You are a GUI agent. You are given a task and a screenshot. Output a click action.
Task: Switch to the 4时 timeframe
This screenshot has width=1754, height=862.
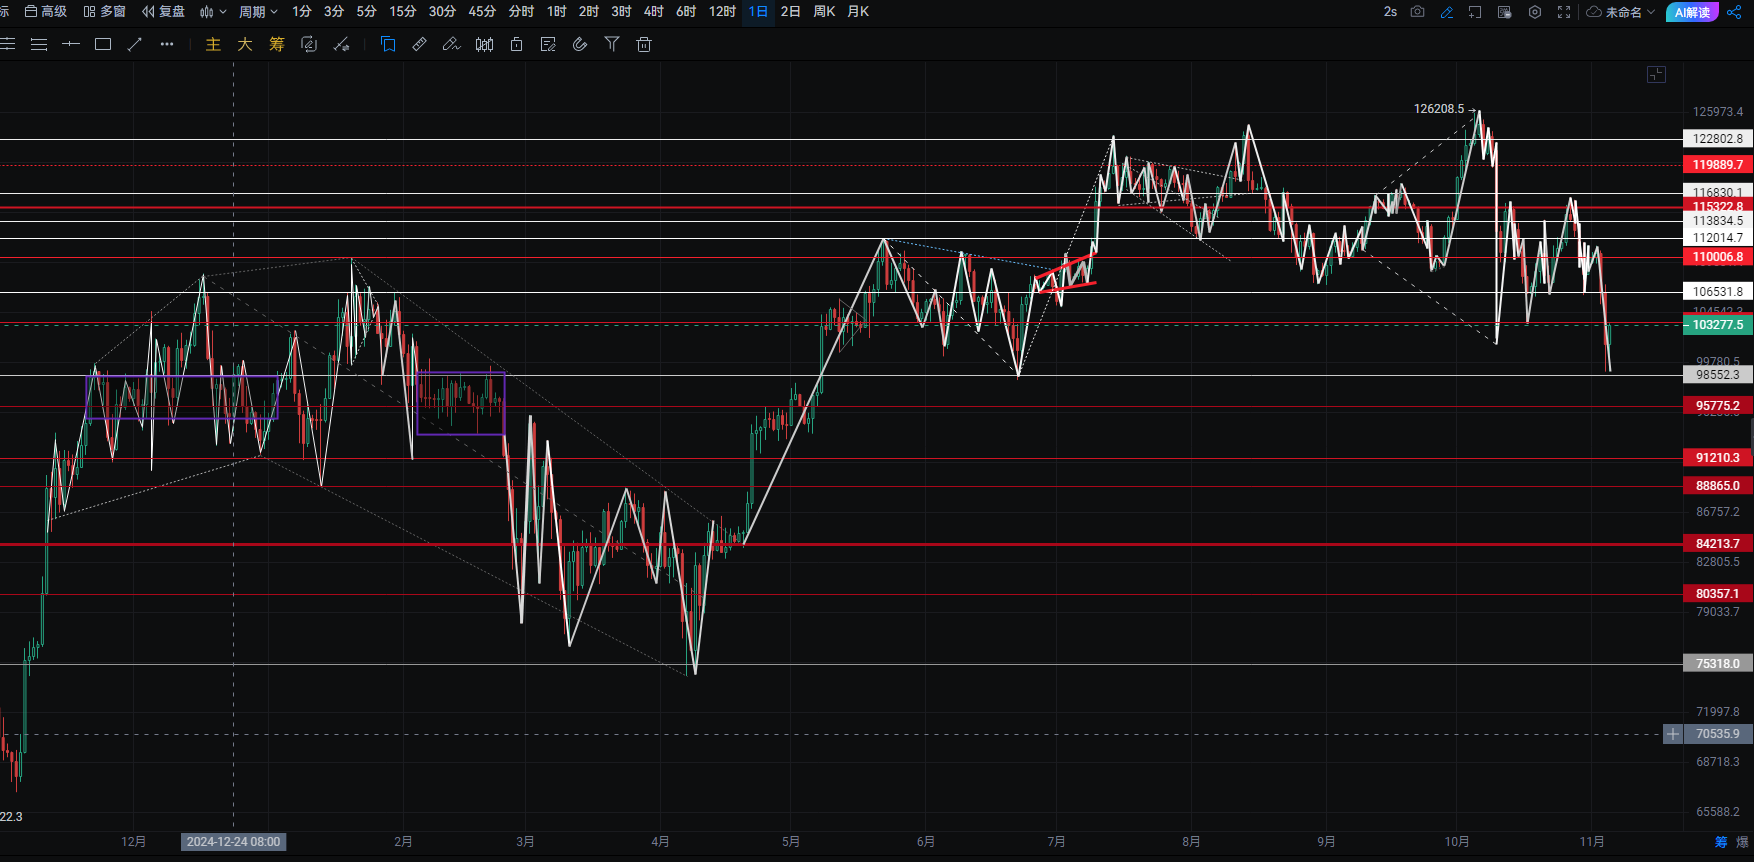[653, 12]
